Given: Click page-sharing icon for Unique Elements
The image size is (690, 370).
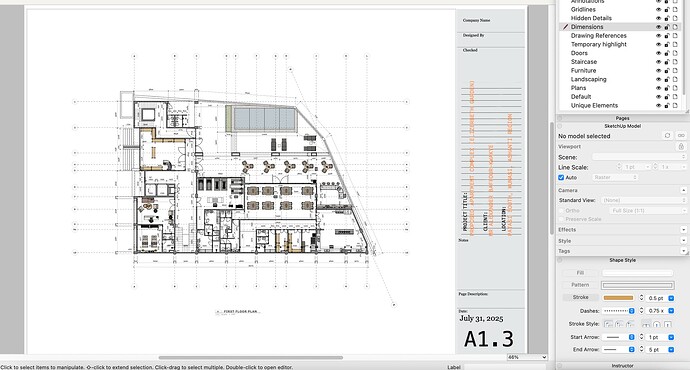Looking at the screenshot, I should (x=675, y=106).
